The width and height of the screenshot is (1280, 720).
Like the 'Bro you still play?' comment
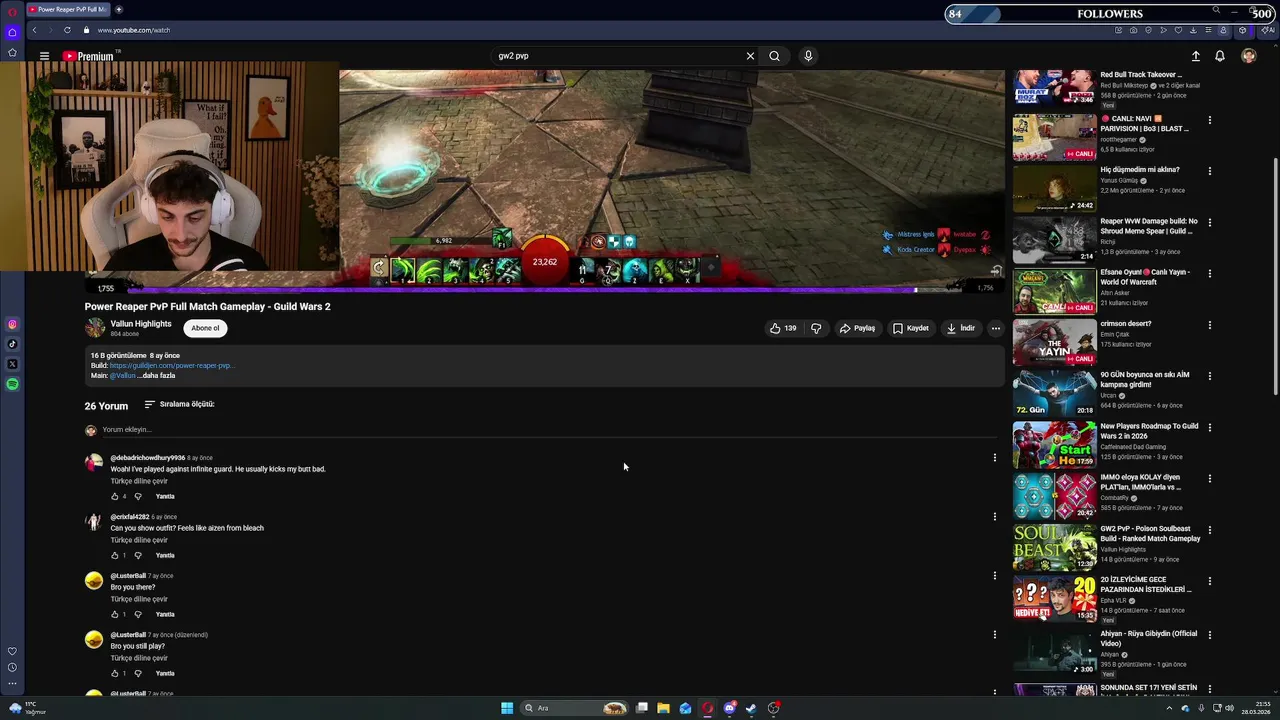pos(115,673)
